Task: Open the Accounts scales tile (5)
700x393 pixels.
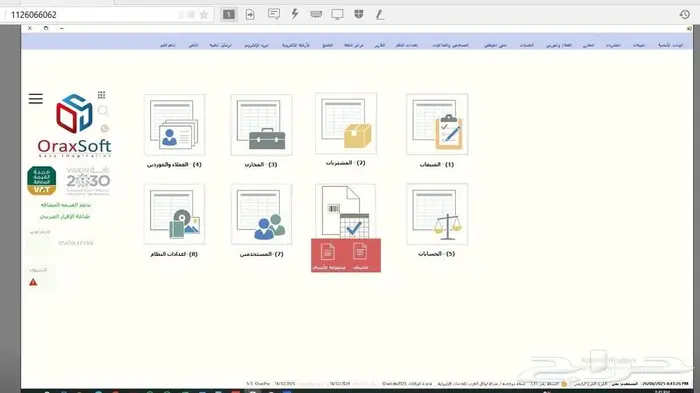Action: [437, 214]
